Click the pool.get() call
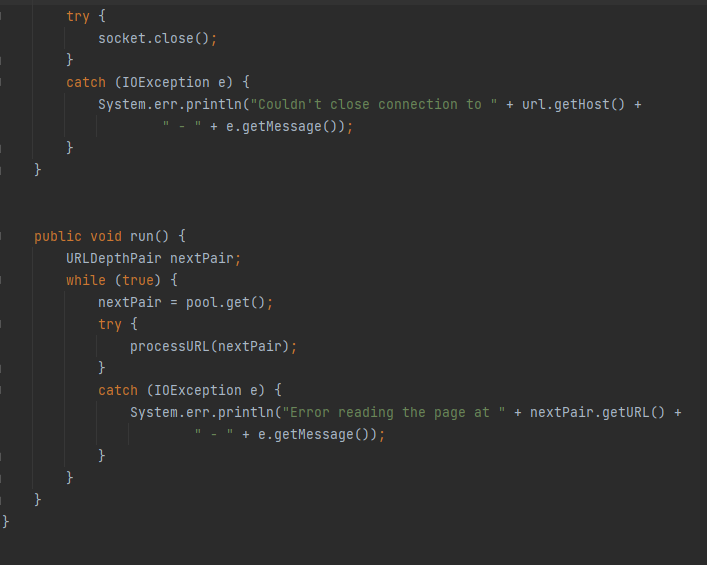 click(226, 302)
